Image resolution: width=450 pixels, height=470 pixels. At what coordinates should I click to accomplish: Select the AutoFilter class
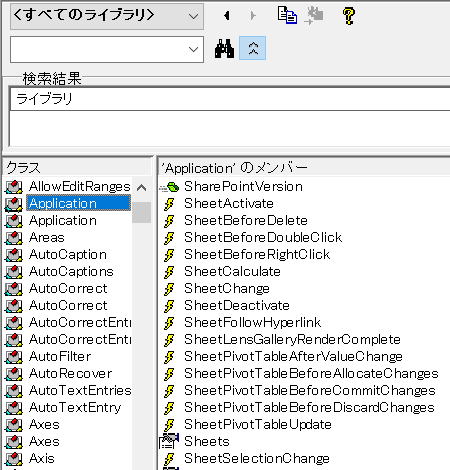pyautogui.click(x=60, y=356)
